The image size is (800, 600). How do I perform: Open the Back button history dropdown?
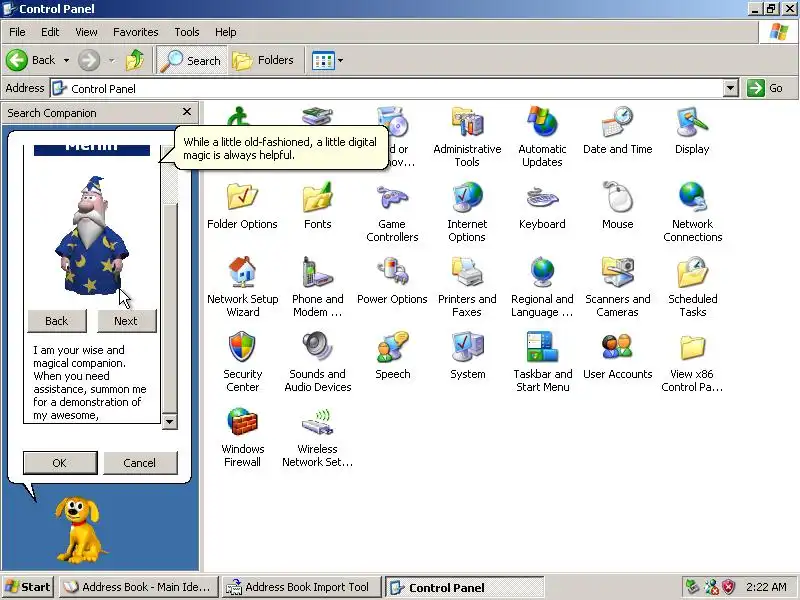pyautogui.click(x=66, y=60)
